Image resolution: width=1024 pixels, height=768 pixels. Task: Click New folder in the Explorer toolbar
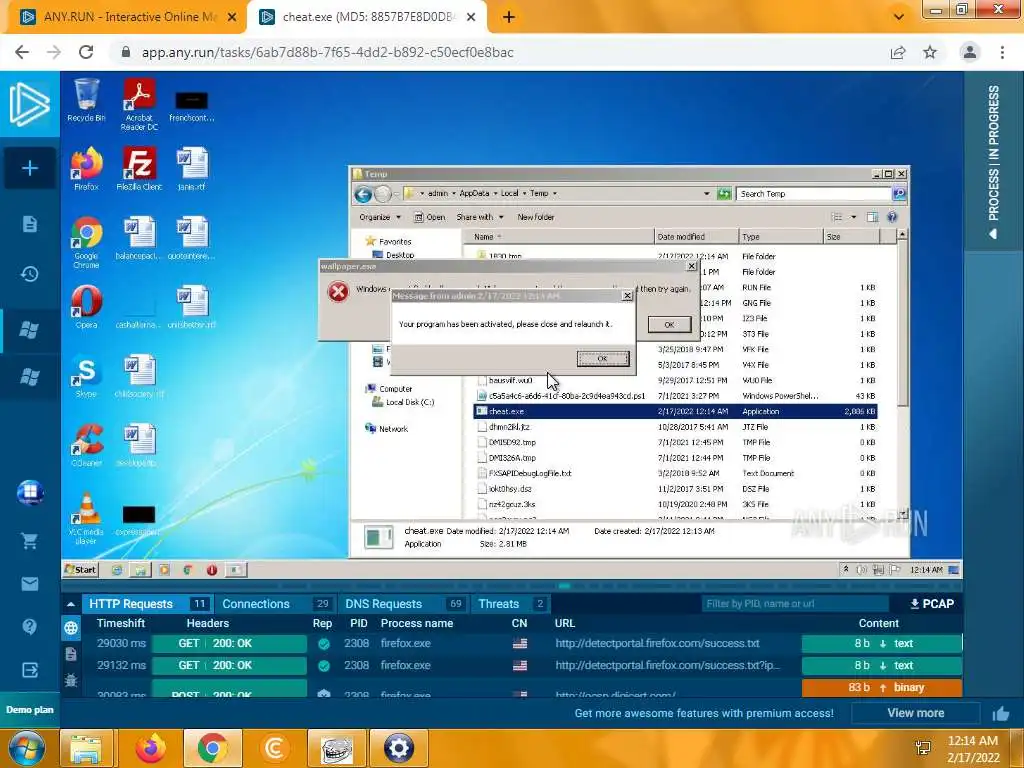pyautogui.click(x=536, y=217)
